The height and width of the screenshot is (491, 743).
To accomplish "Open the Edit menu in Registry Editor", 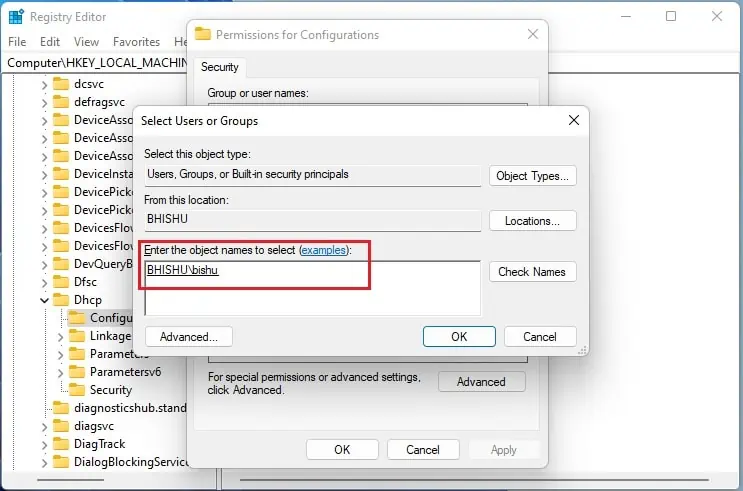I will (x=50, y=42).
